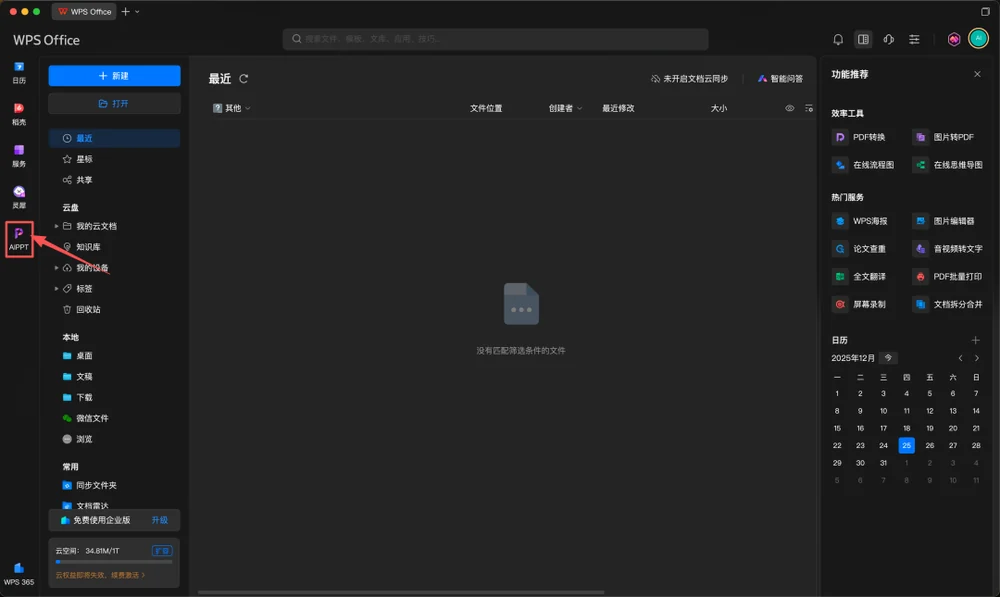Select 最近 in the navigation list
This screenshot has height=597, width=1000.
(x=114, y=138)
